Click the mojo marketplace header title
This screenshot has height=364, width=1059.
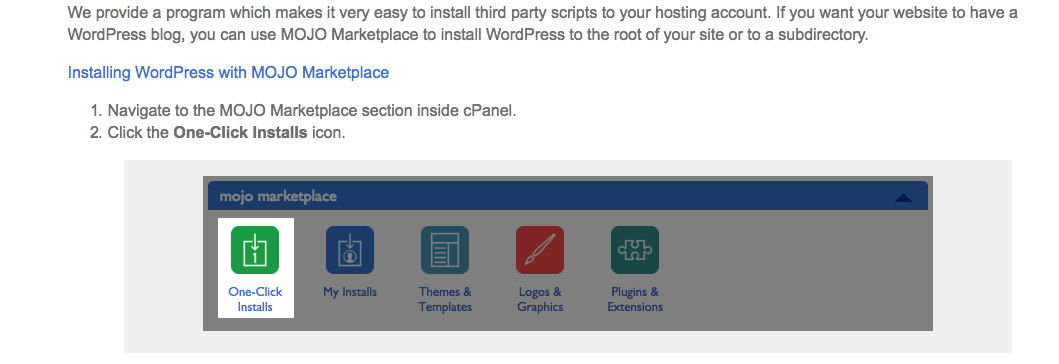point(278,197)
